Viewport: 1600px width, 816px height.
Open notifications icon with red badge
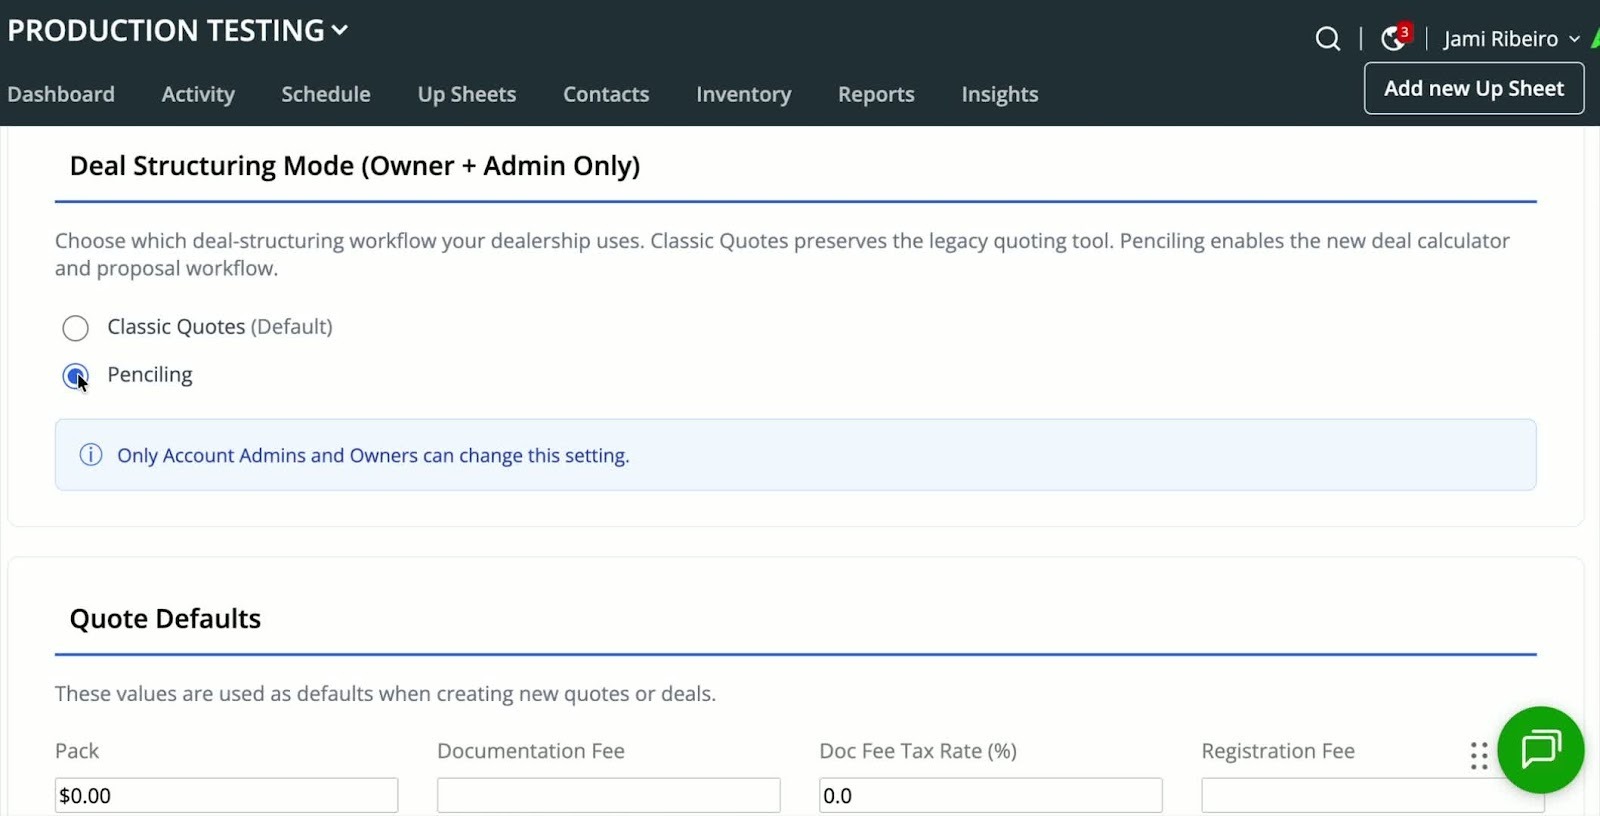click(1393, 38)
